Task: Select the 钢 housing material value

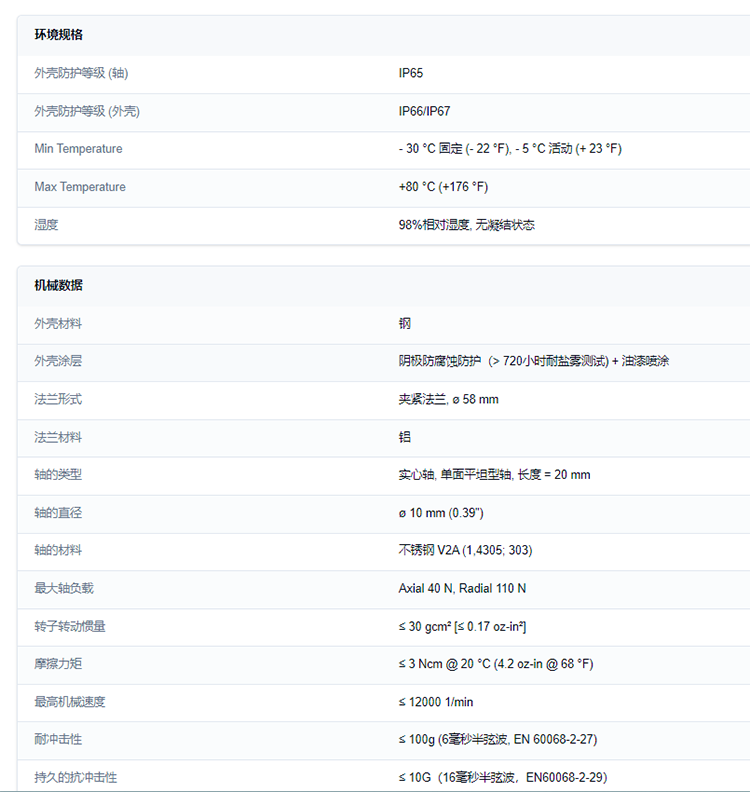Action: tap(405, 323)
